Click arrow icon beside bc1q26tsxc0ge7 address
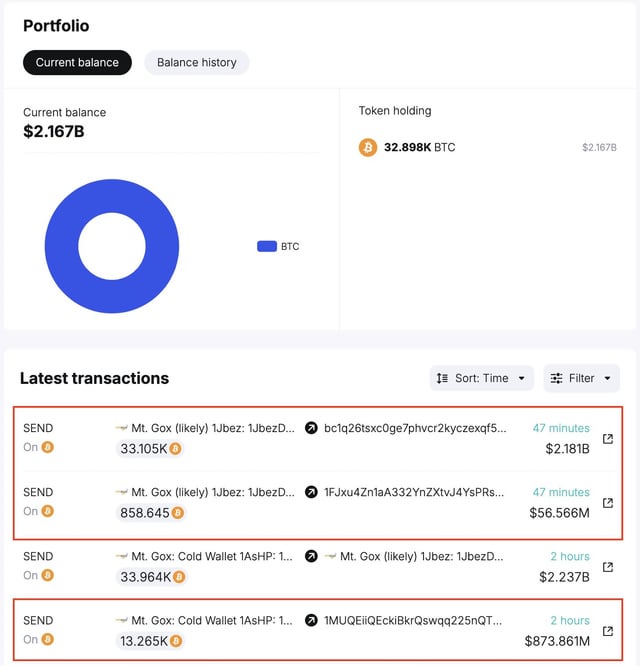Viewport: 640px width, 666px height. tap(311, 428)
